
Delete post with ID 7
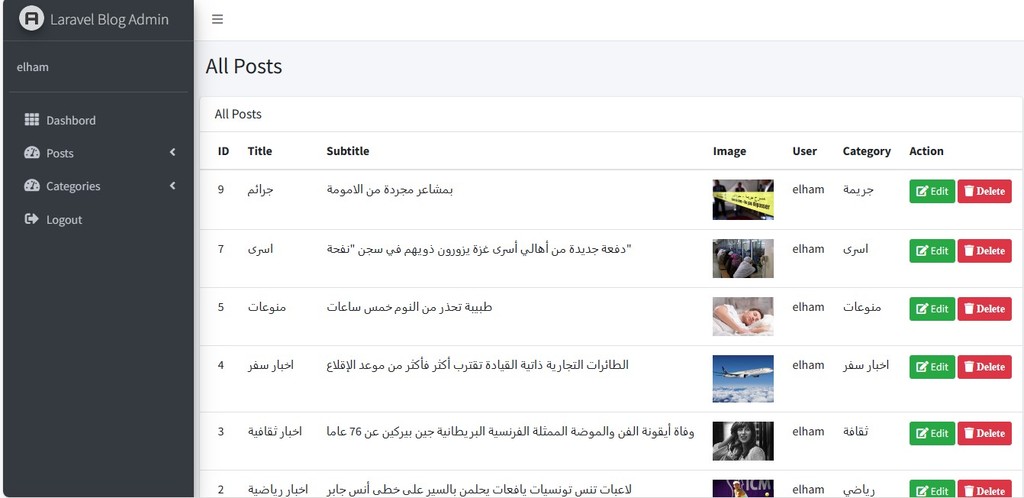[984, 251]
